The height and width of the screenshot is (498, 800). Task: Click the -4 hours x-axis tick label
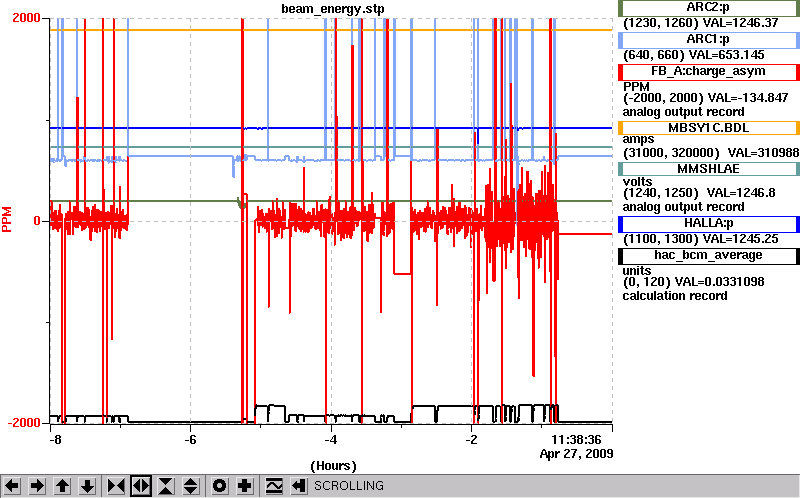[331, 439]
